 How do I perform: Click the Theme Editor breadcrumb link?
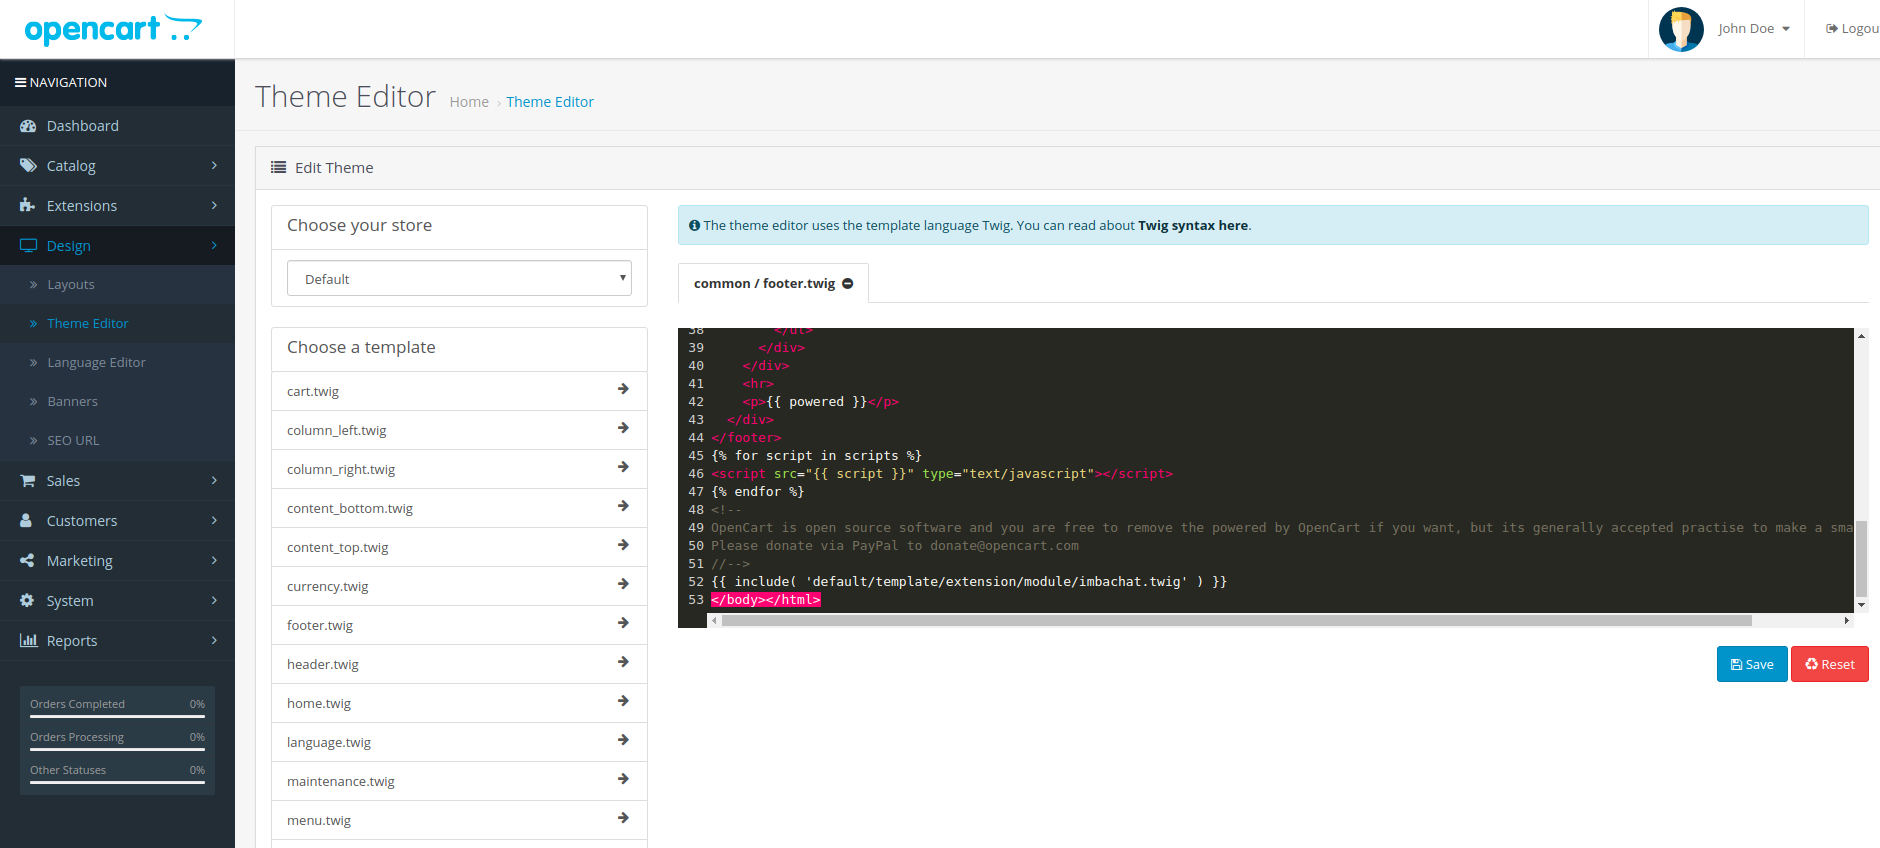pos(550,102)
